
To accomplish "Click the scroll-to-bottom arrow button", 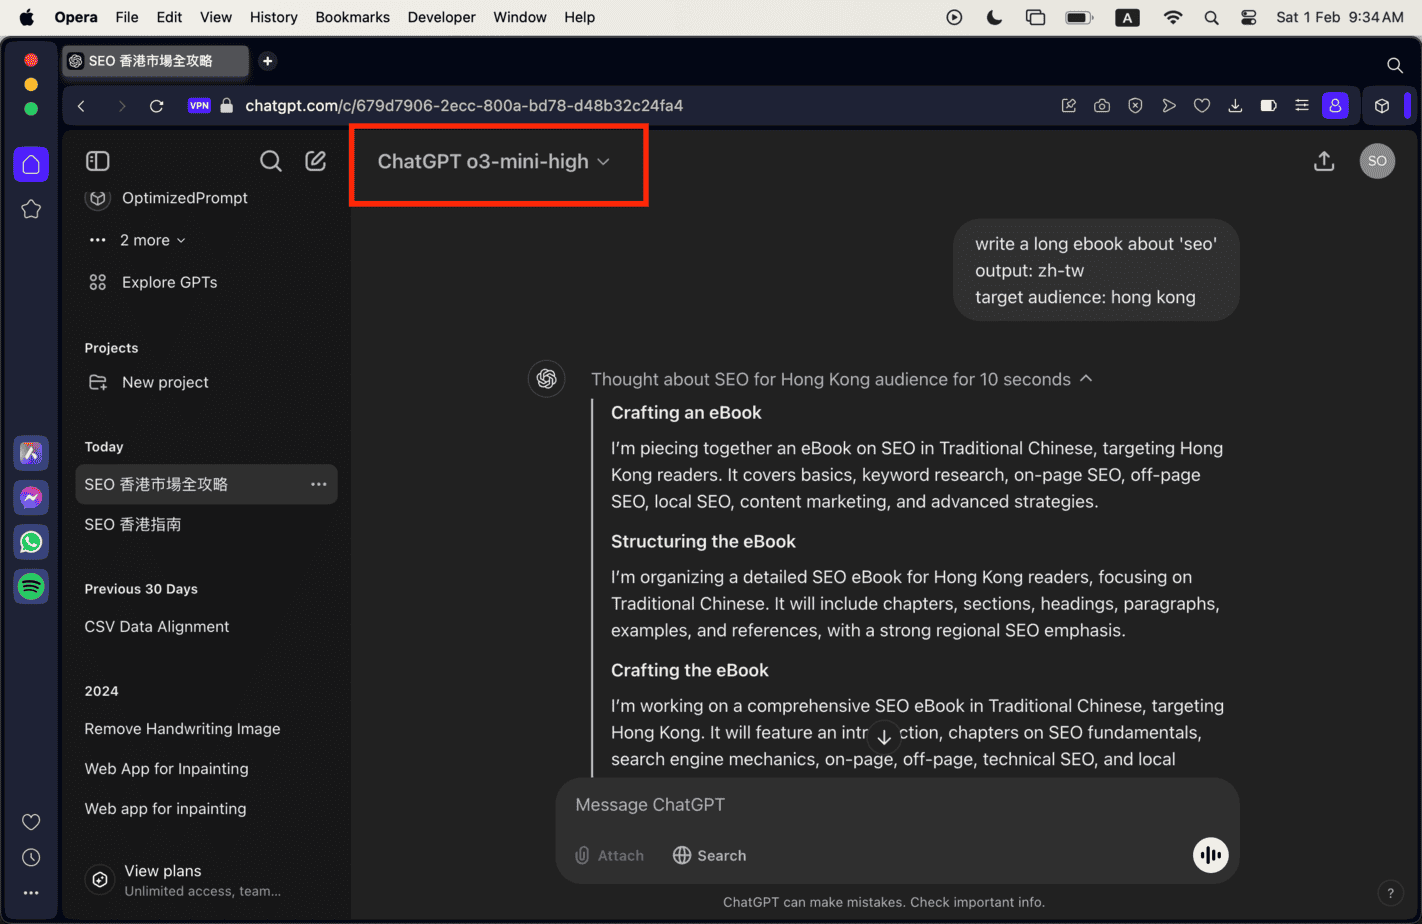I will [884, 738].
